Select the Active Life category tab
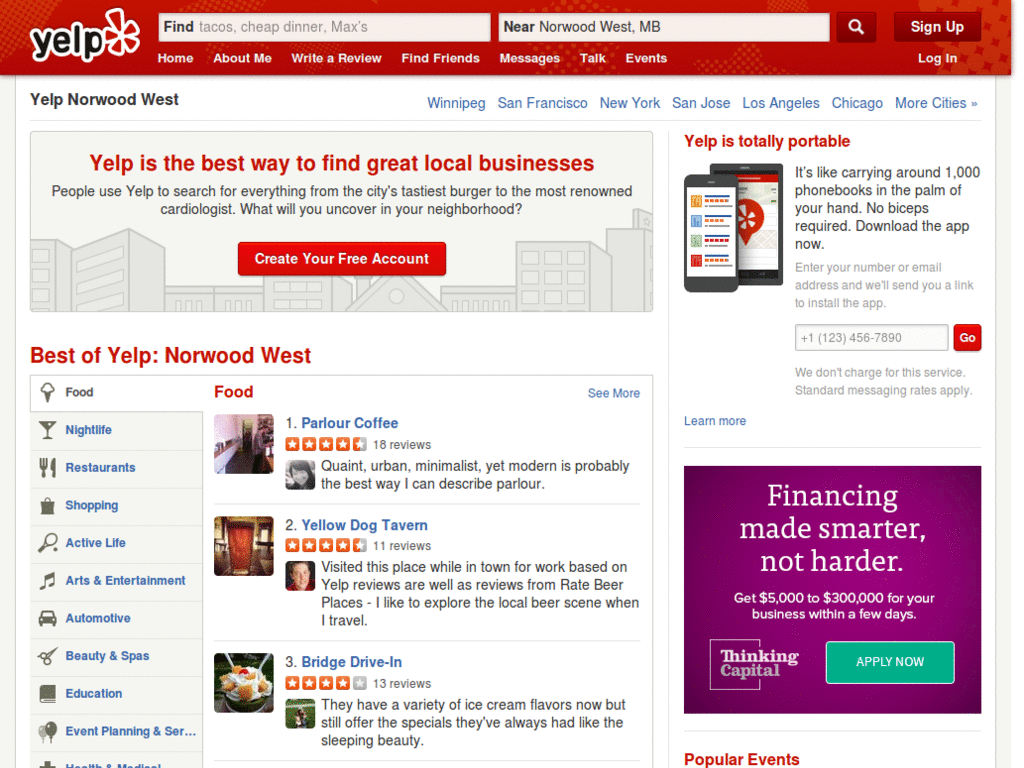The height and width of the screenshot is (768, 1024). [x=116, y=543]
